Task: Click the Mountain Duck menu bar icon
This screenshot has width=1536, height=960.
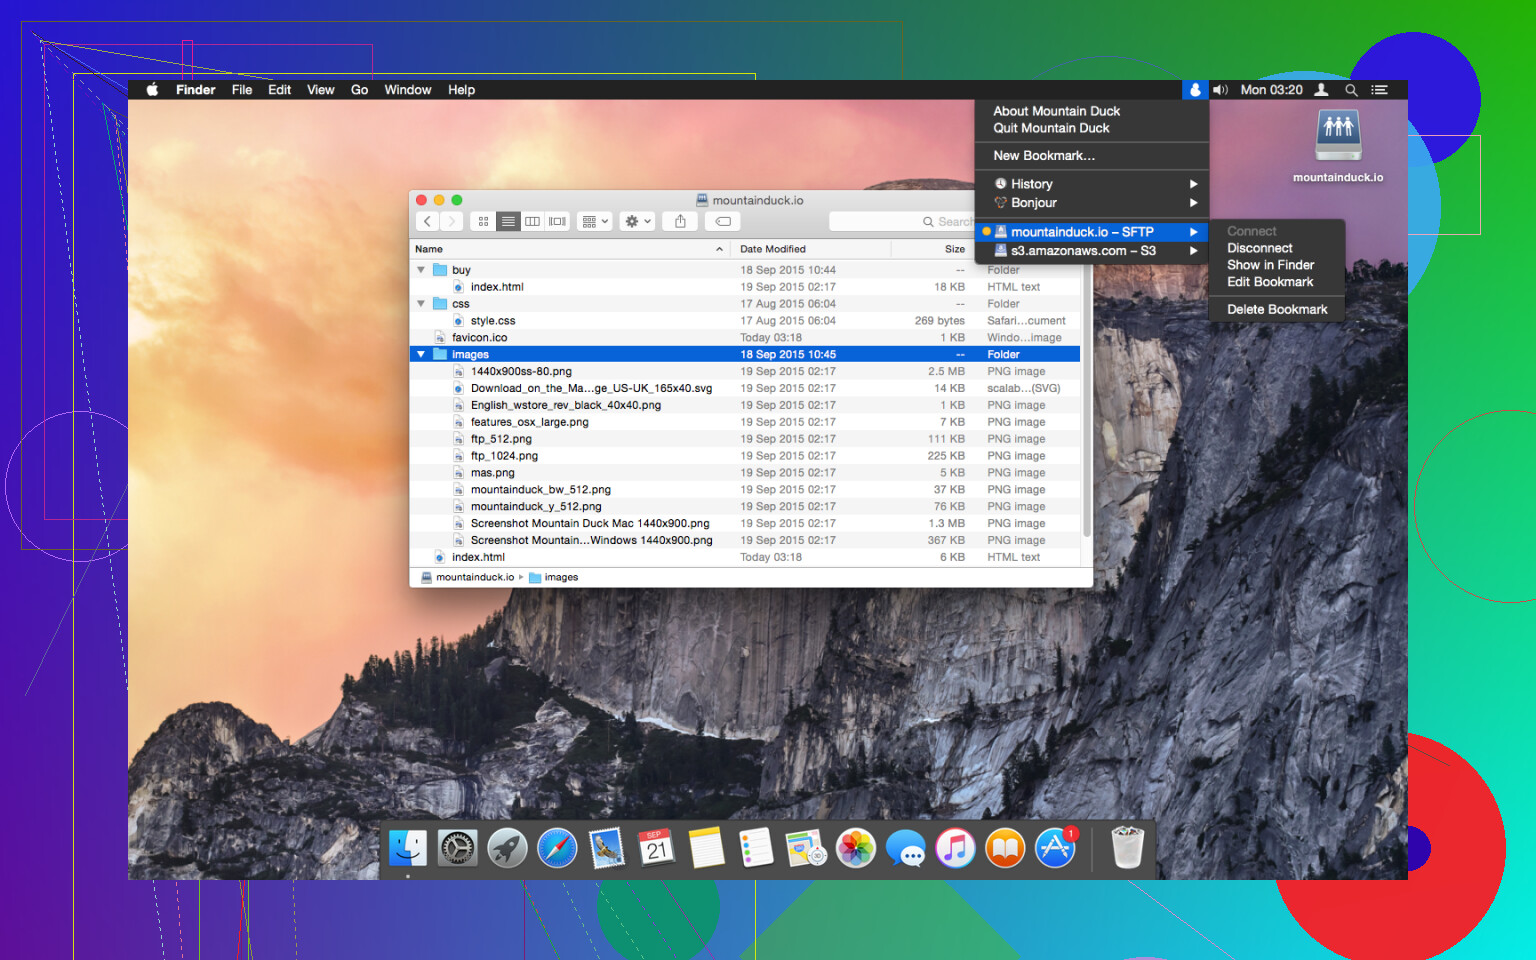Action: point(1195,90)
